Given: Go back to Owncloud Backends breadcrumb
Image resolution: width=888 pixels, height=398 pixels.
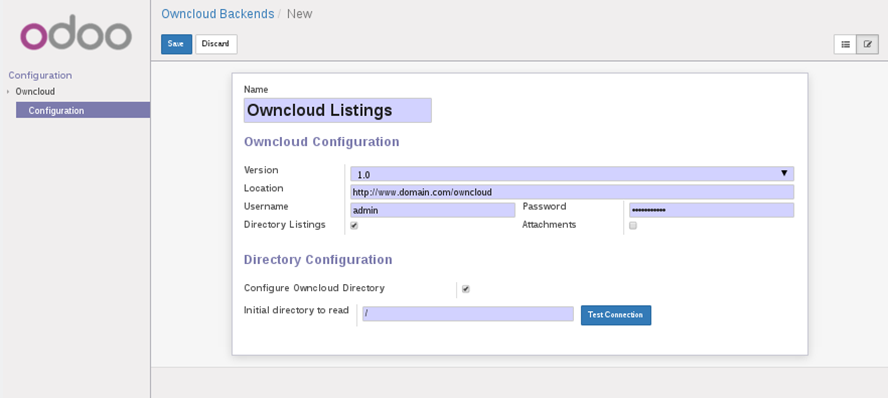Looking at the screenshot, I should click(217, 14).
